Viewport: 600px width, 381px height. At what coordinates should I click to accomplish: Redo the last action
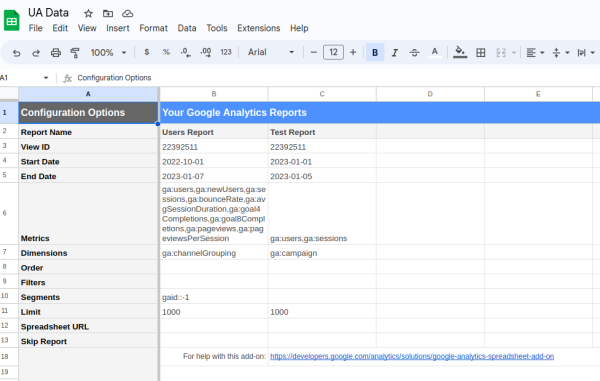(x=36, y=53)
